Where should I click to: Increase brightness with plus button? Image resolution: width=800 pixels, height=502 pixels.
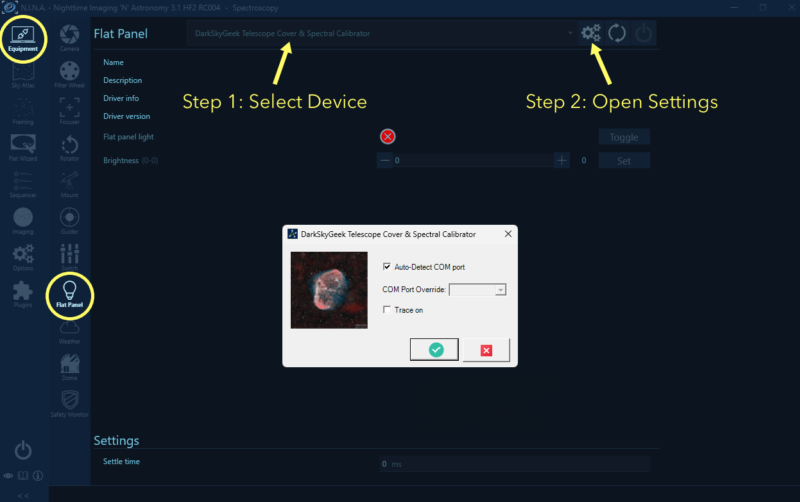click(562, 160)
